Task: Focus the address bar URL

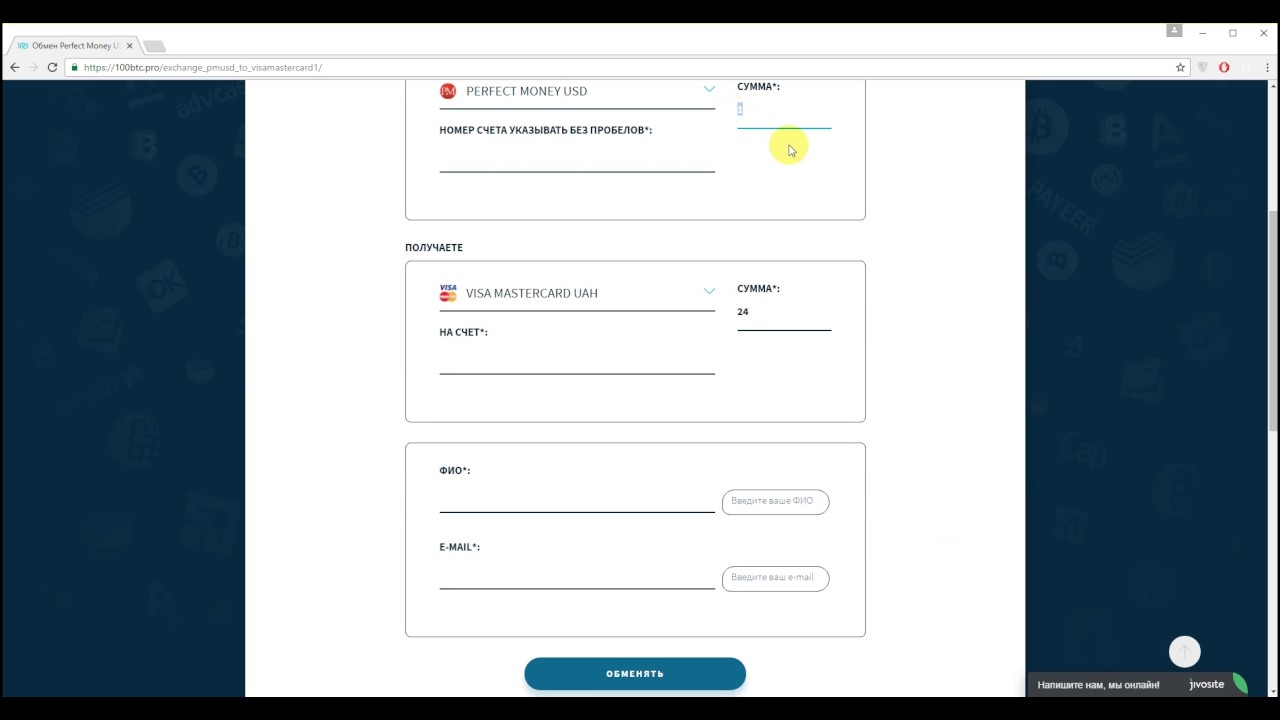Action: click(x=203, y=67)
